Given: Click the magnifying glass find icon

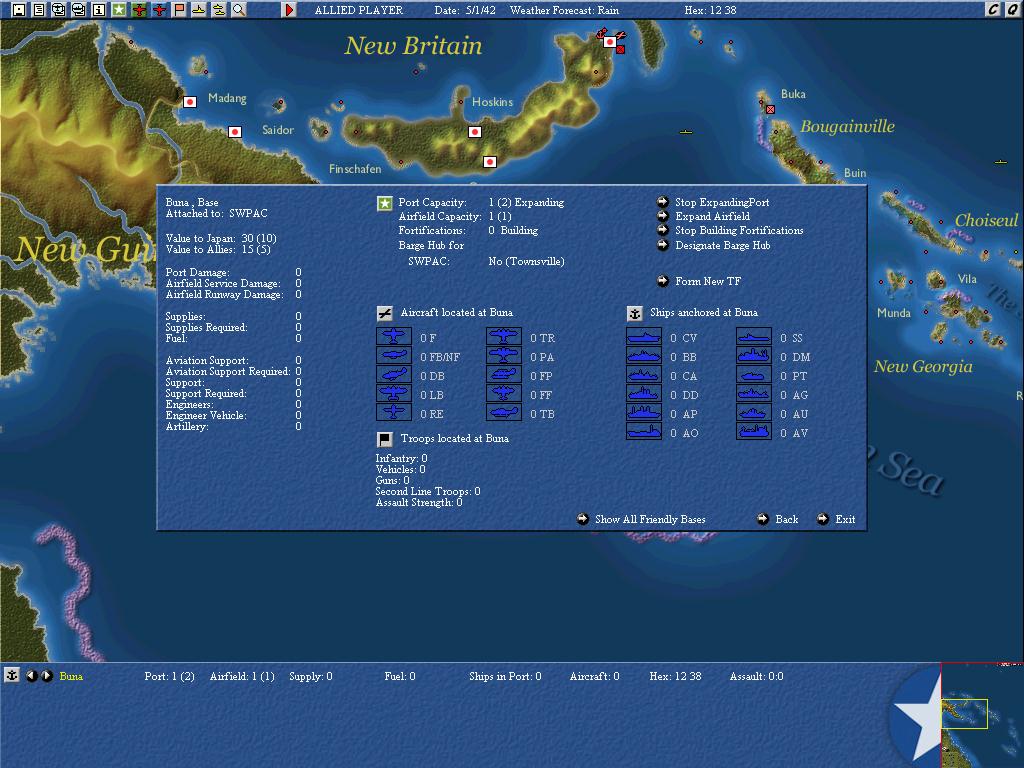Looking at the screenshot, I should coord(239,10).
